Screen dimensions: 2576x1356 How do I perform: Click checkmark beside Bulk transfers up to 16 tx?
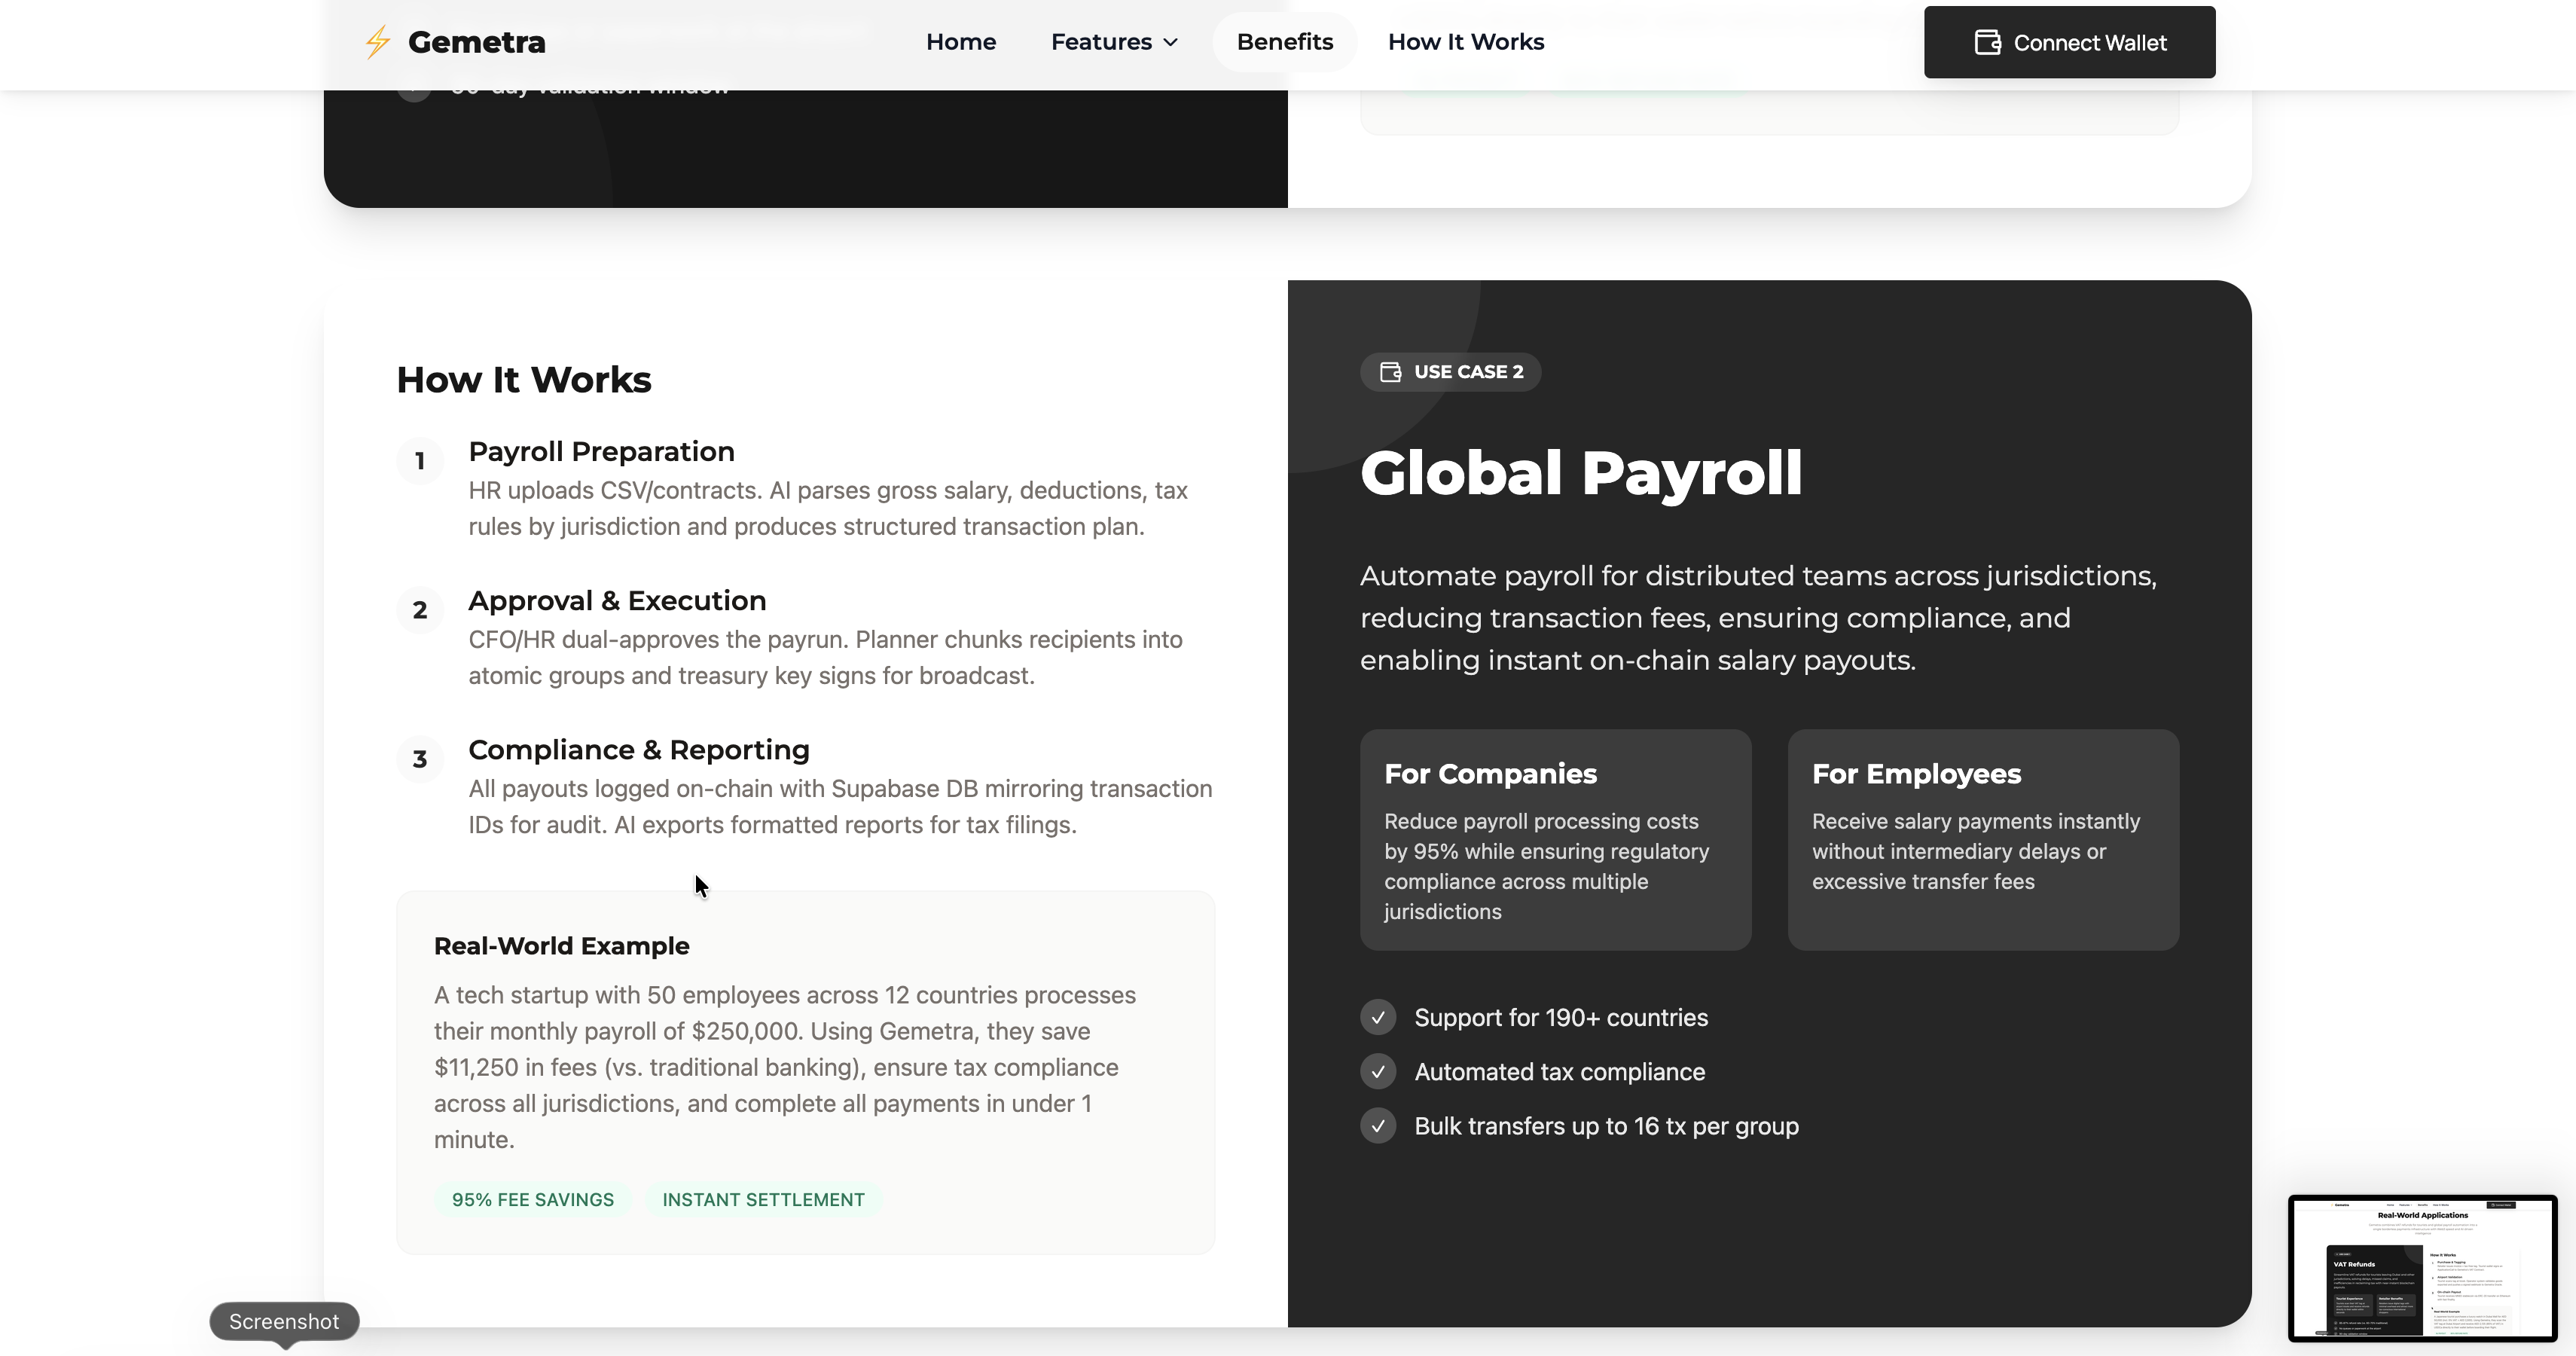(x=1378, y=1126)
